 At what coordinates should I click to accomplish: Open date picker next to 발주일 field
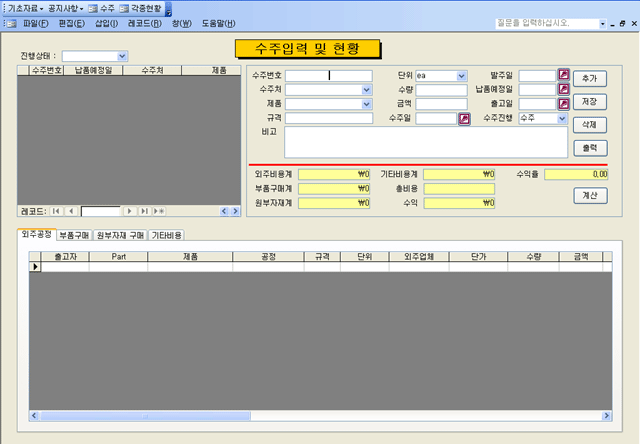[x=564, y=74]
